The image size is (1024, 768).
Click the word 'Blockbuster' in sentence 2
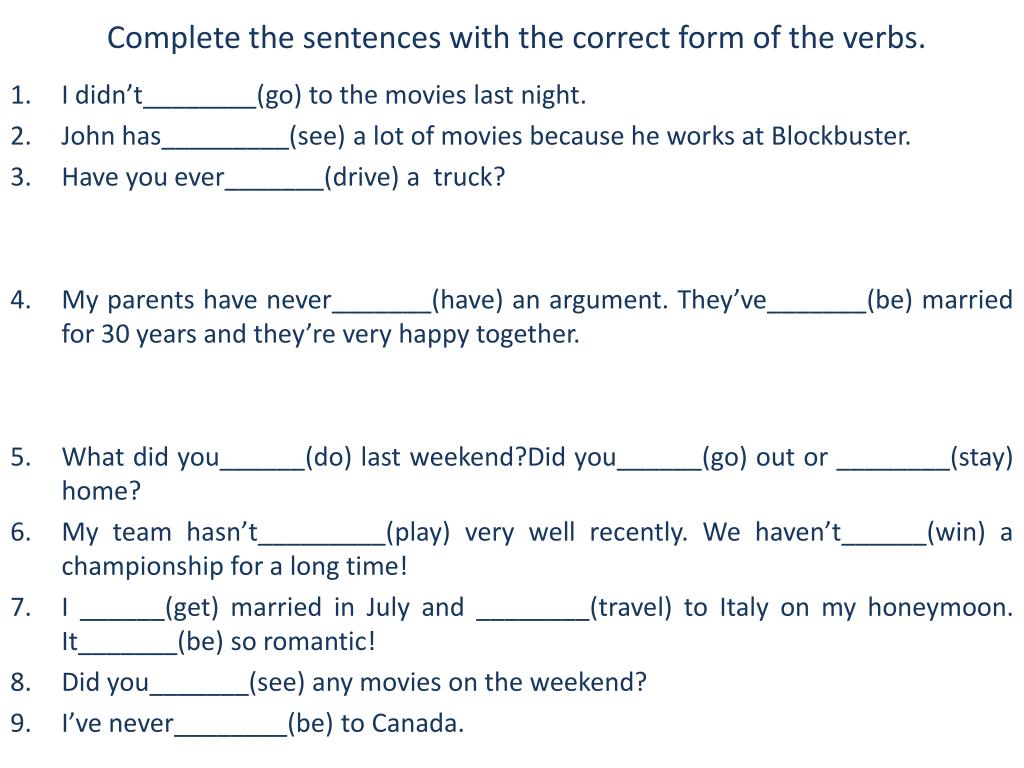pyautogui.click(x=839, y=136)
